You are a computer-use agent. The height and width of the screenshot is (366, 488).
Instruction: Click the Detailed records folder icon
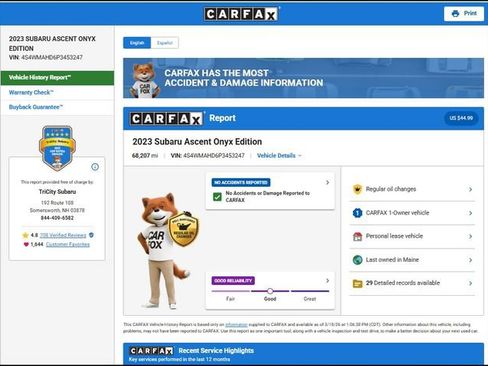point(357,283)
